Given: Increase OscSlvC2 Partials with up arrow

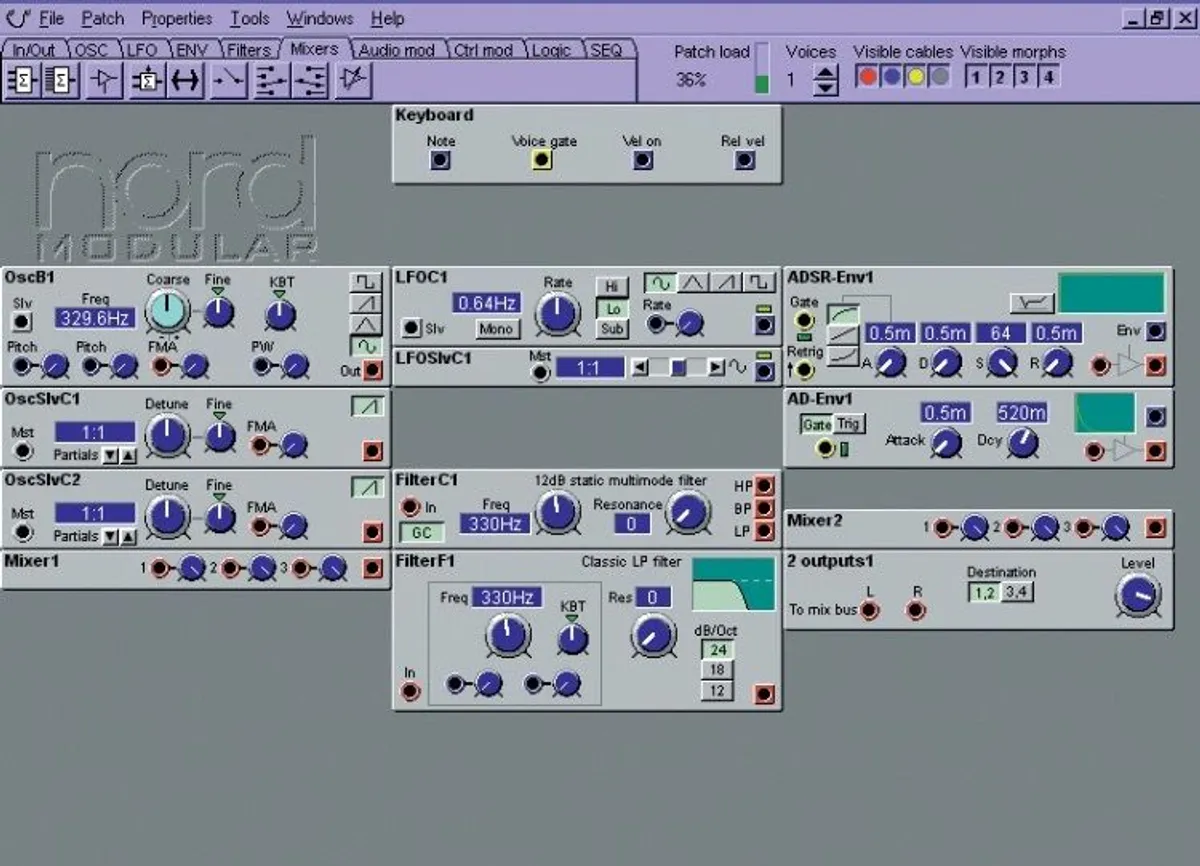Looking at the screenshot, I should point(127,537).
